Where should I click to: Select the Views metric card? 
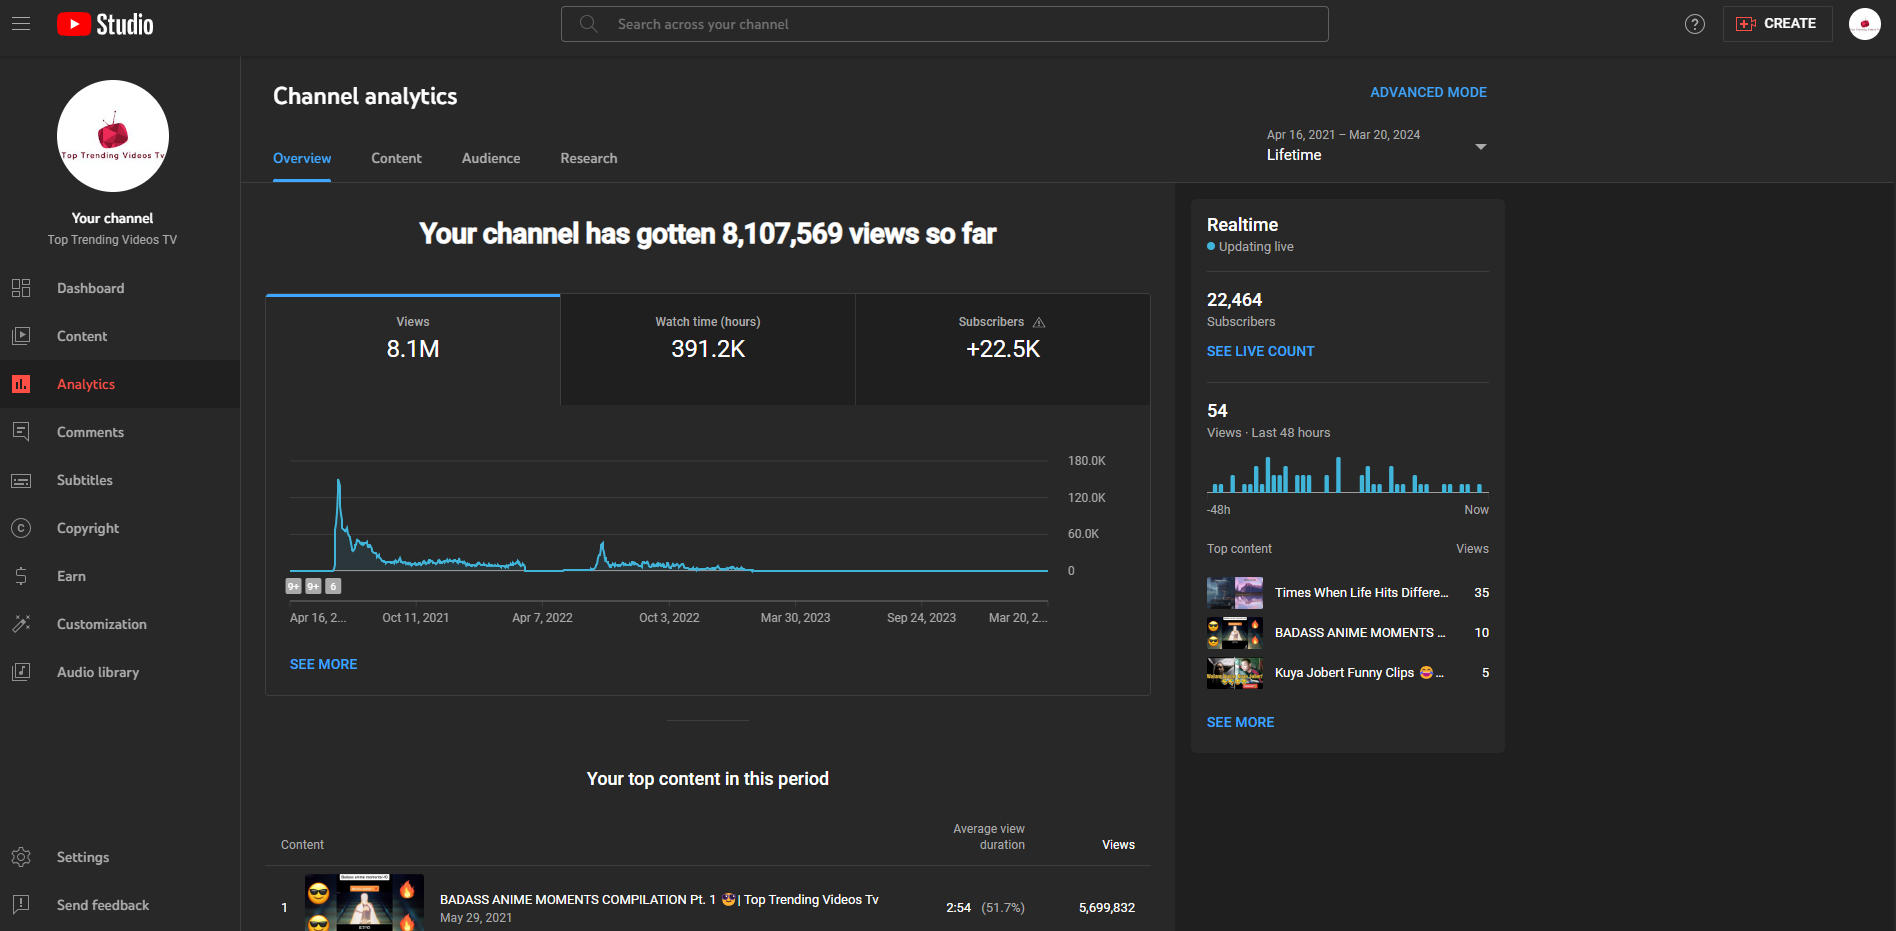click(x=413, y=349)
